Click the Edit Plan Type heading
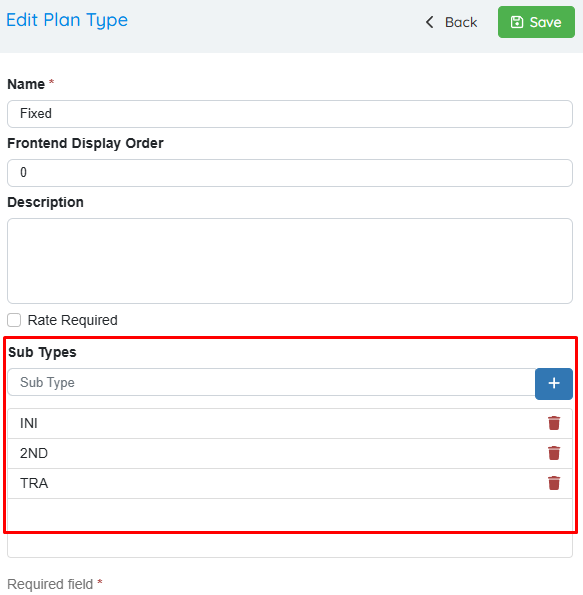This screenshot has width=583, height=595. click(67, 20)
